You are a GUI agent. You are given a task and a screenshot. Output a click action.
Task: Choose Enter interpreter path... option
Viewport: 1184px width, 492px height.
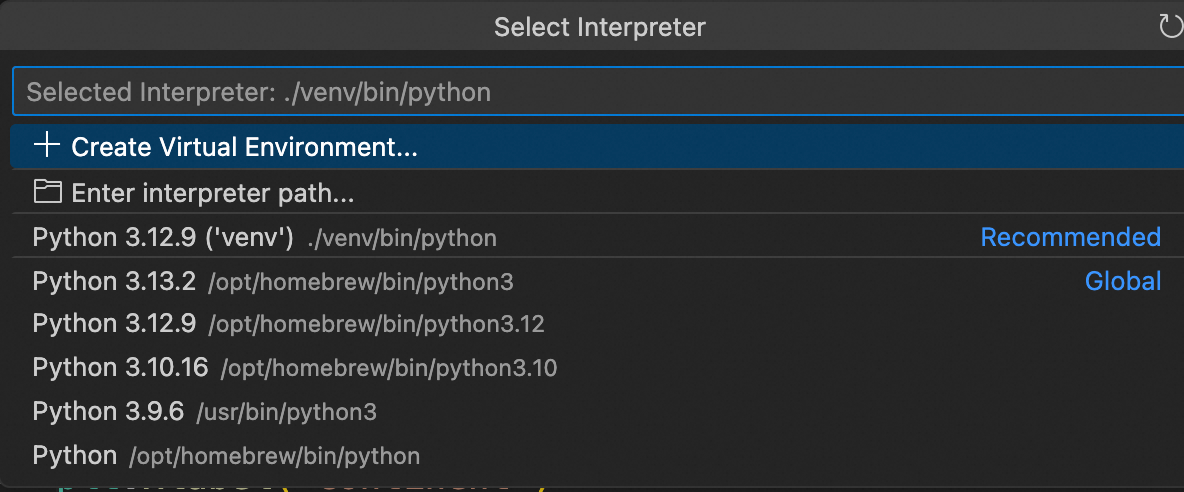coord(598,193)
